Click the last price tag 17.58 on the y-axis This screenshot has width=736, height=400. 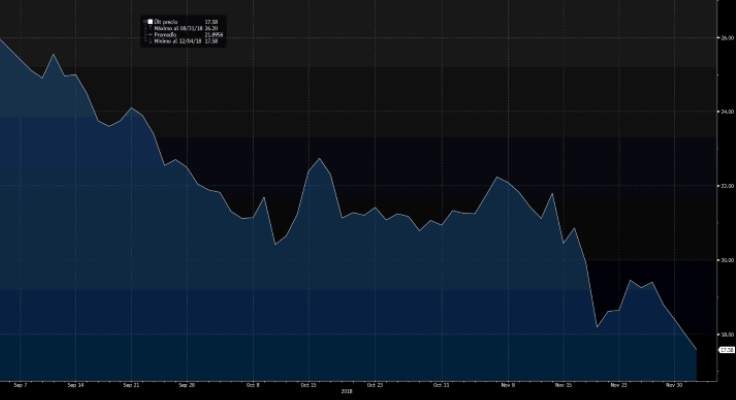coord(727,350)
